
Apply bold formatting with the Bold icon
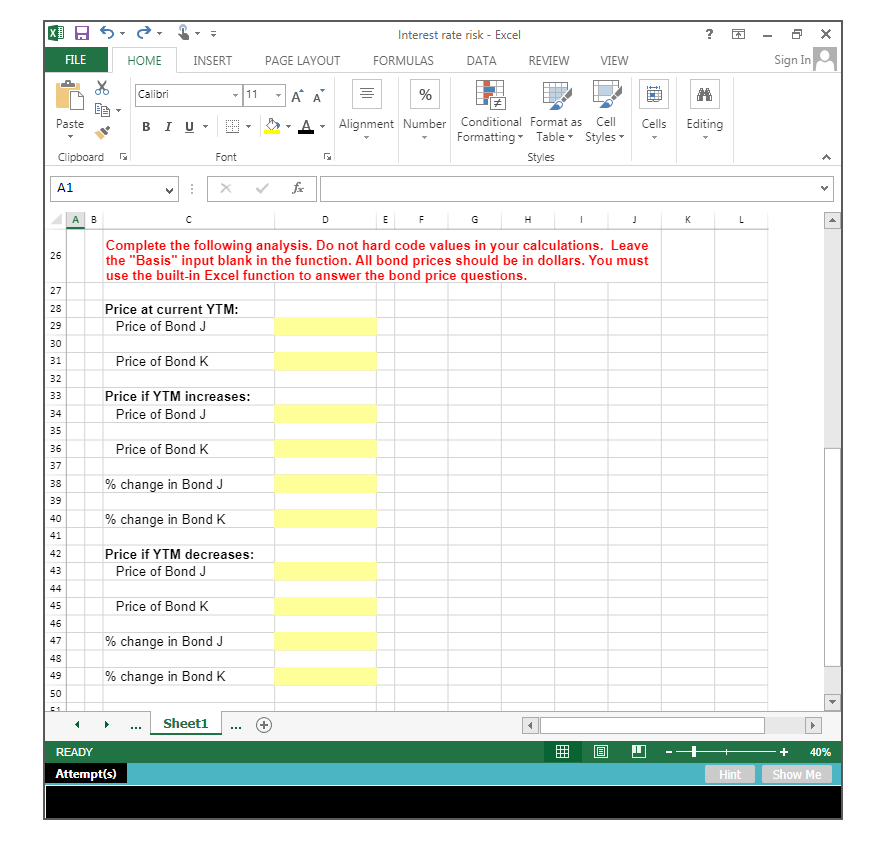[x=145, y=126]
